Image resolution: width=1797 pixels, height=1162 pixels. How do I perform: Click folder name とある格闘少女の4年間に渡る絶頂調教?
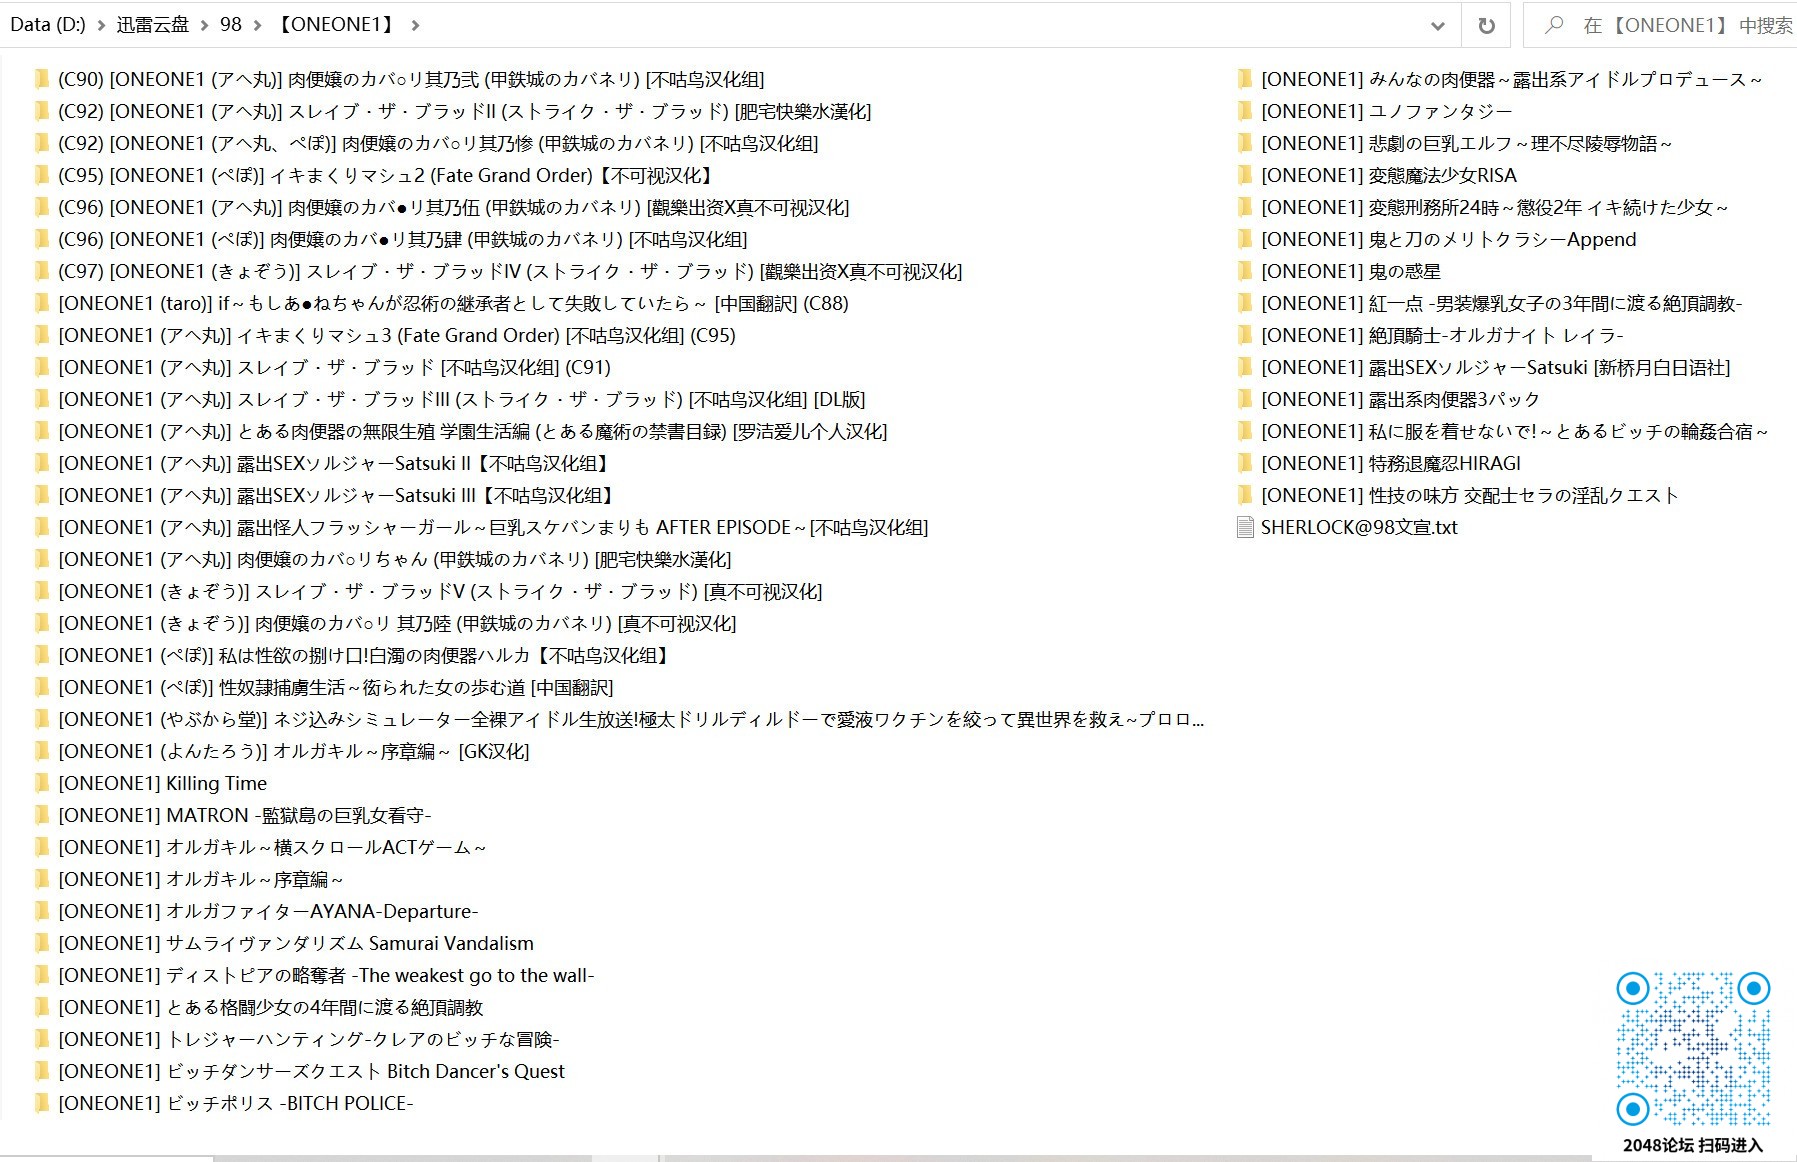271,1007
